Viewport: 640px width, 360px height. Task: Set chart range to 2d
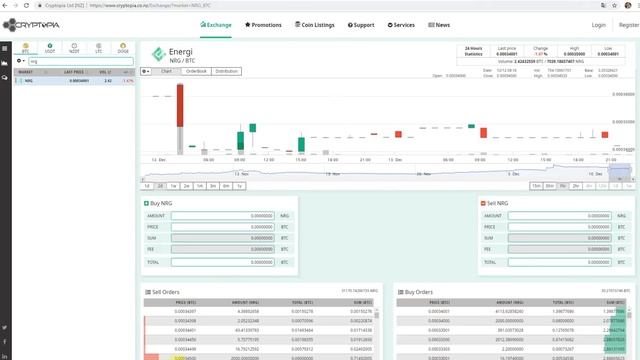tap(160, 186)
